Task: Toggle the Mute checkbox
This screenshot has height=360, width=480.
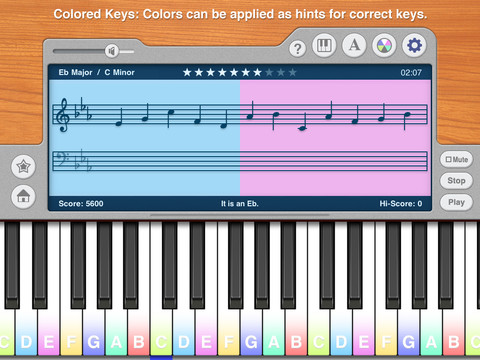Action: point(456,159)
